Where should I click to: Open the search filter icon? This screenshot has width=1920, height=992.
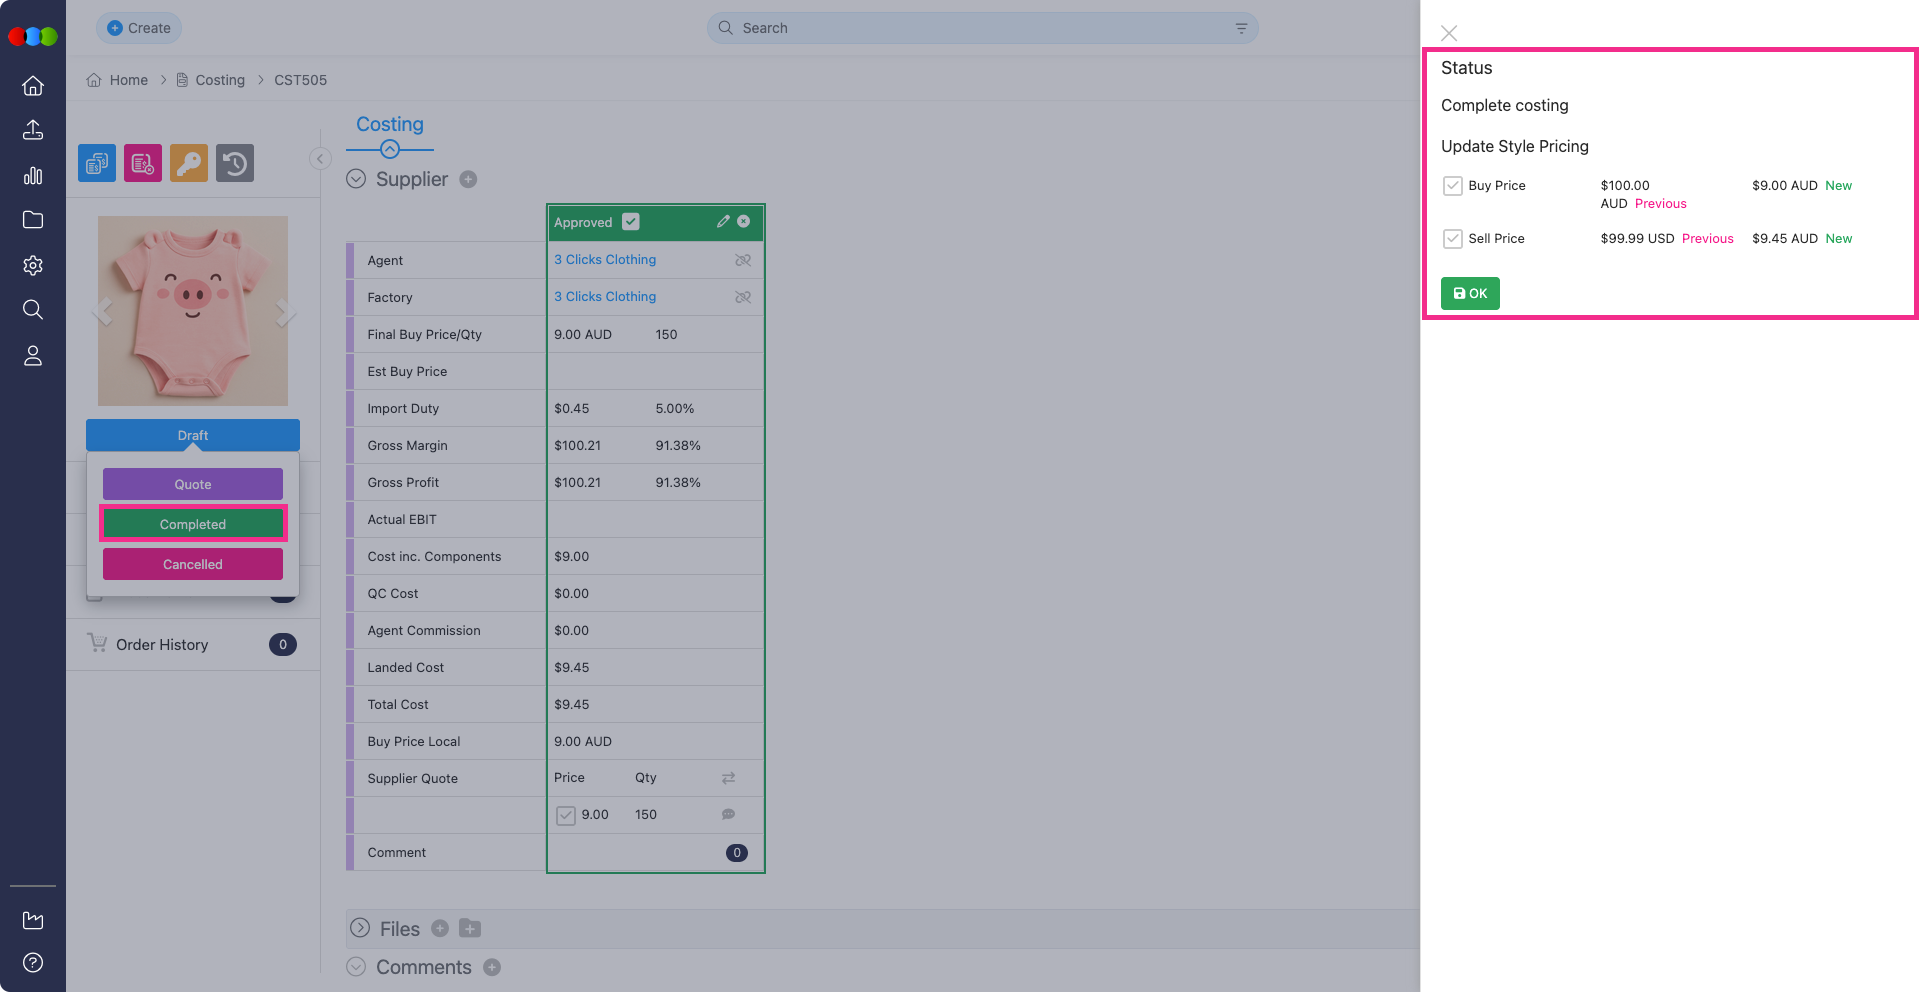click(x=1241, y=28)
